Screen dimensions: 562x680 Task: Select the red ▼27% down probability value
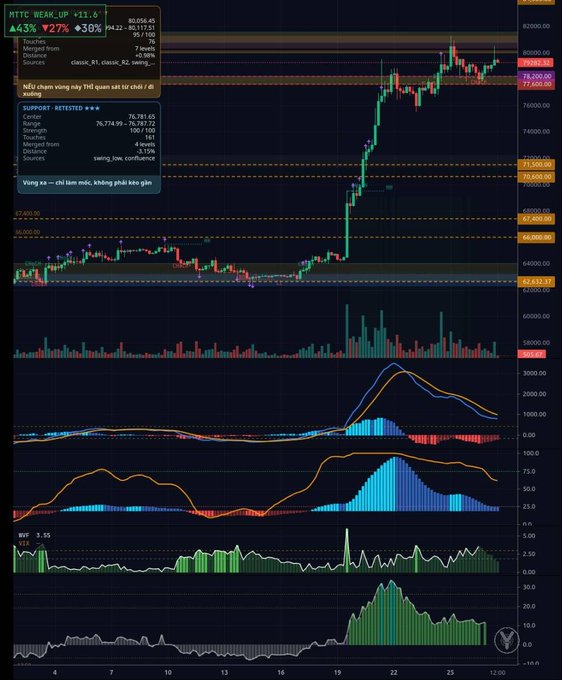pos(55,29)
